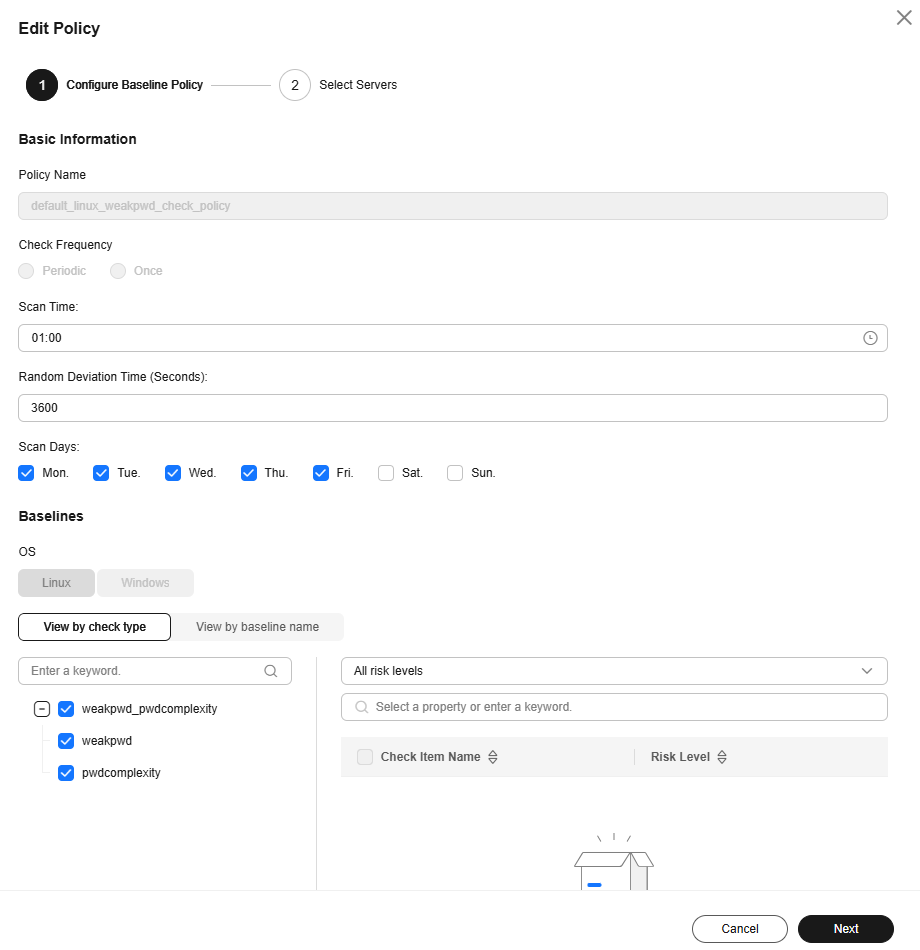Sort by Check Item Name arrows

point(493,757)
